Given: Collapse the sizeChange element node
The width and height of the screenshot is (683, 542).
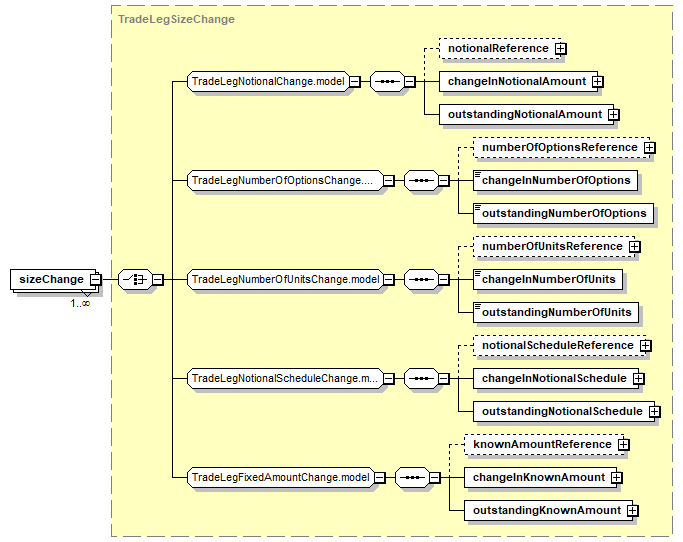Looking at the screenshot, I should (95, 280).
